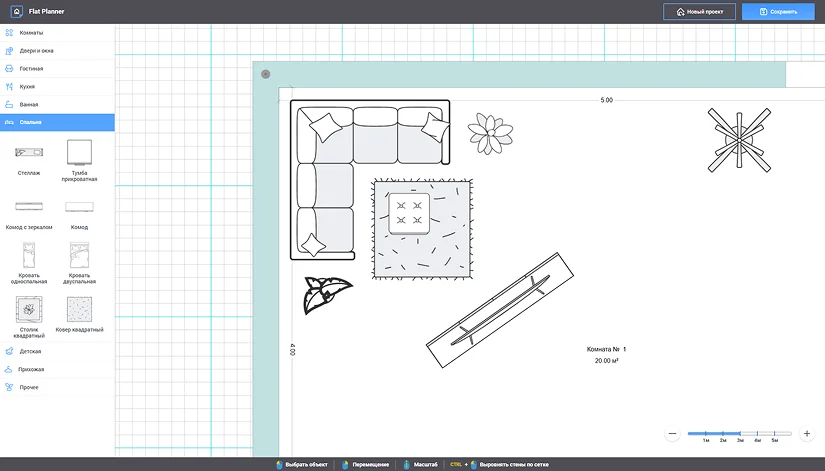Open the Комнаты category

[x=57, y=33]
